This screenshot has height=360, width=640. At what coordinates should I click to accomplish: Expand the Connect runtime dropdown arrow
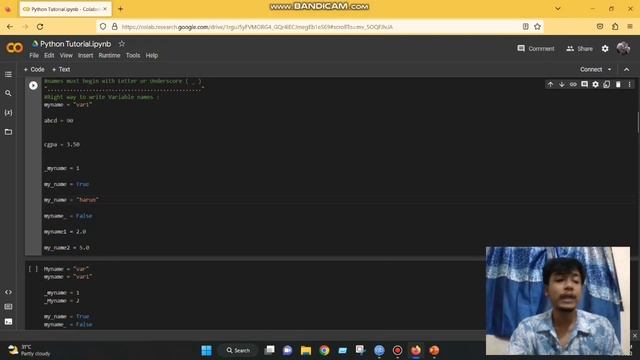click(x=609, y=69)
